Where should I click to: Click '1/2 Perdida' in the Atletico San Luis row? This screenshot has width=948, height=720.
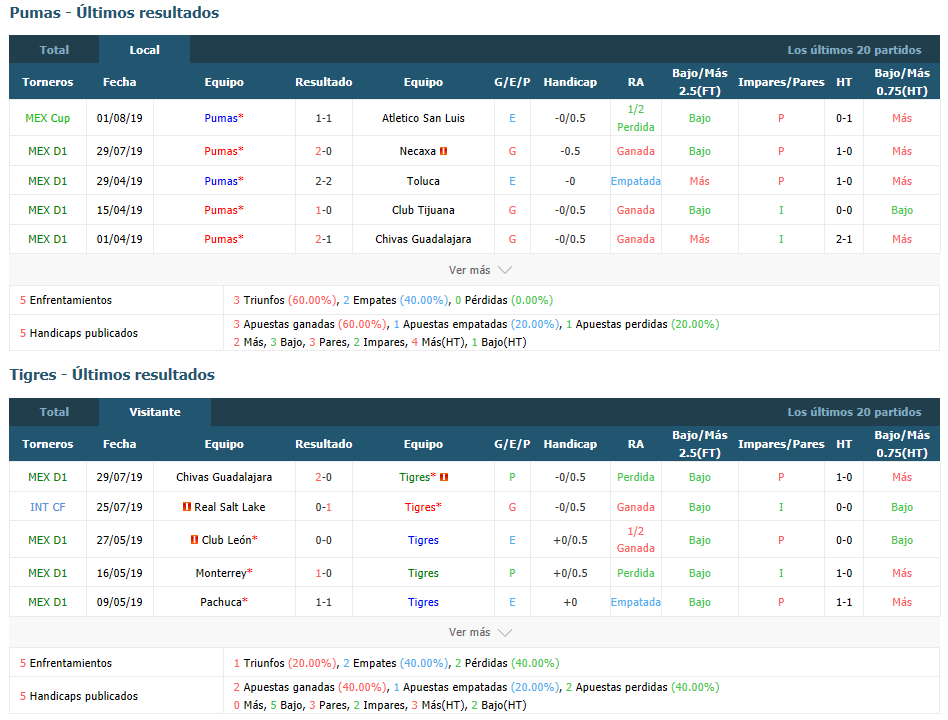point(635,118)
